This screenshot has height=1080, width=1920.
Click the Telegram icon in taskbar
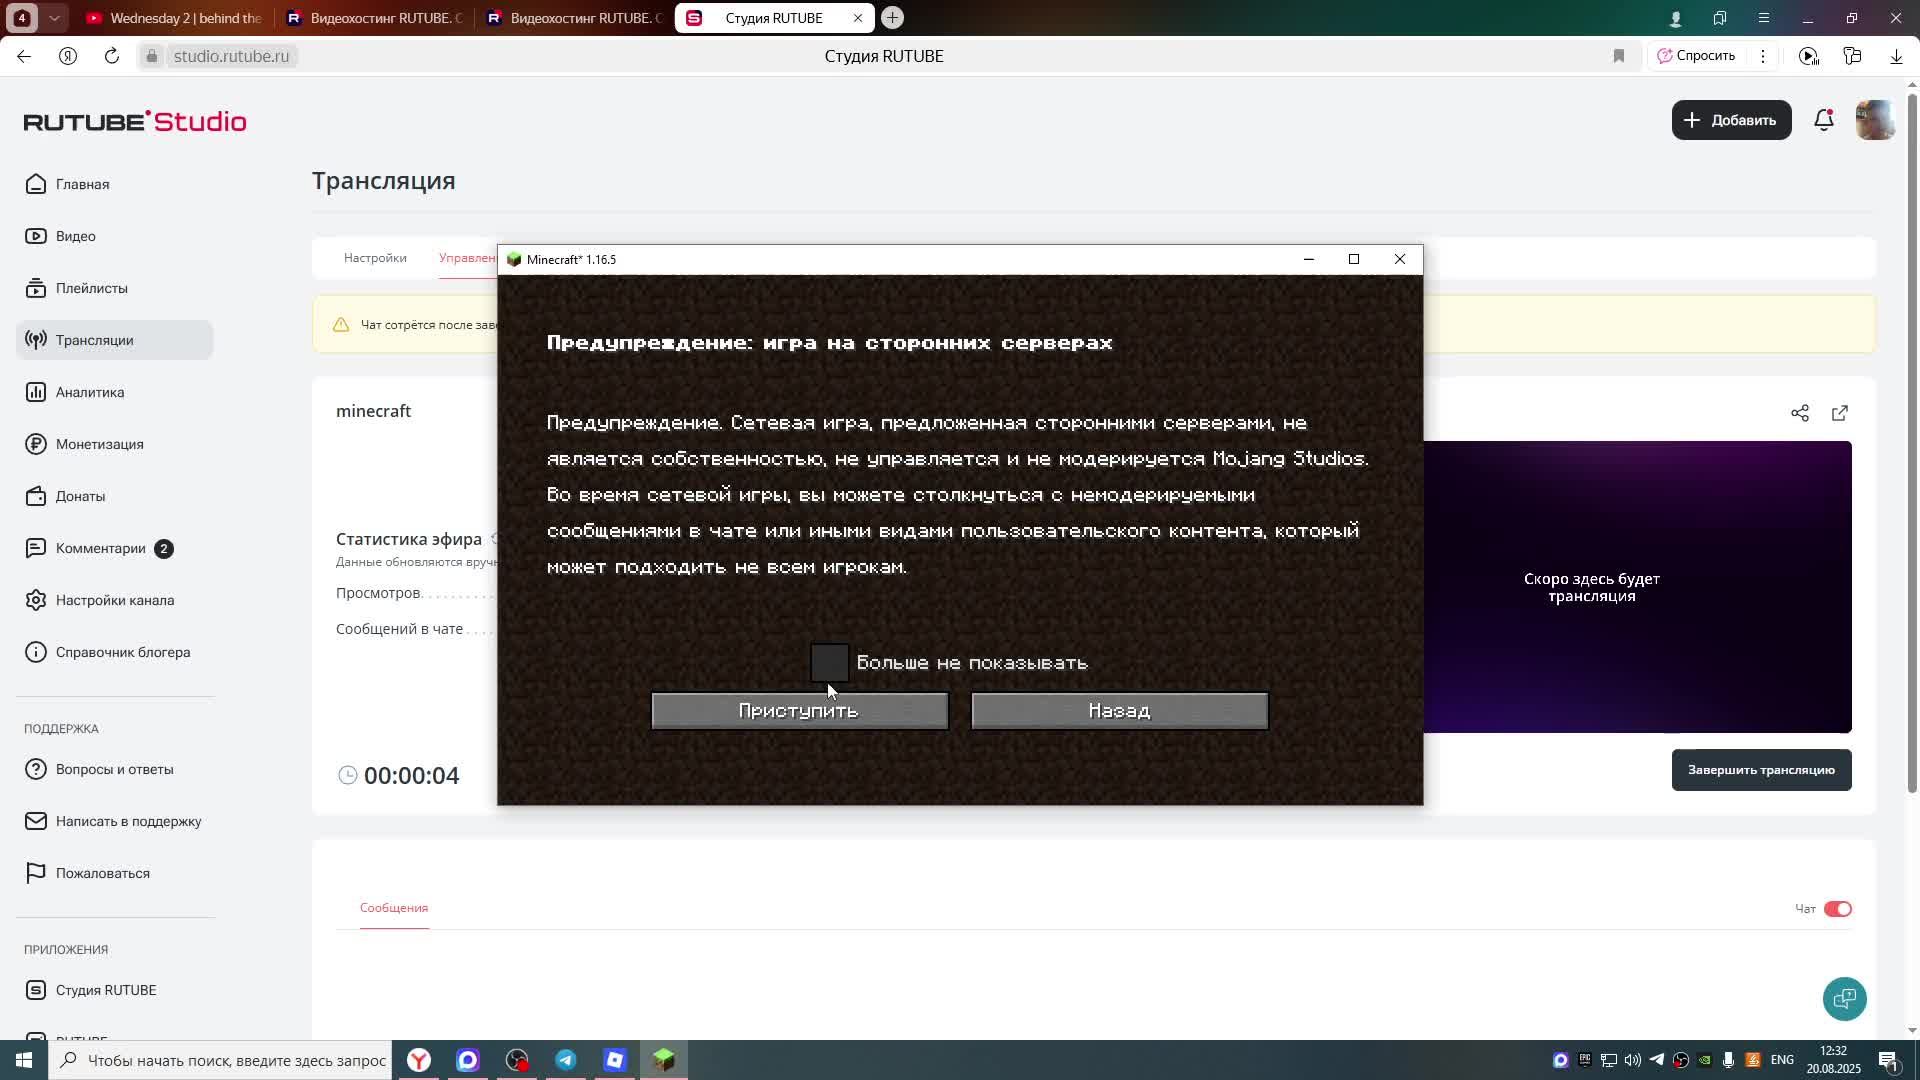(x=566, y=1060)
